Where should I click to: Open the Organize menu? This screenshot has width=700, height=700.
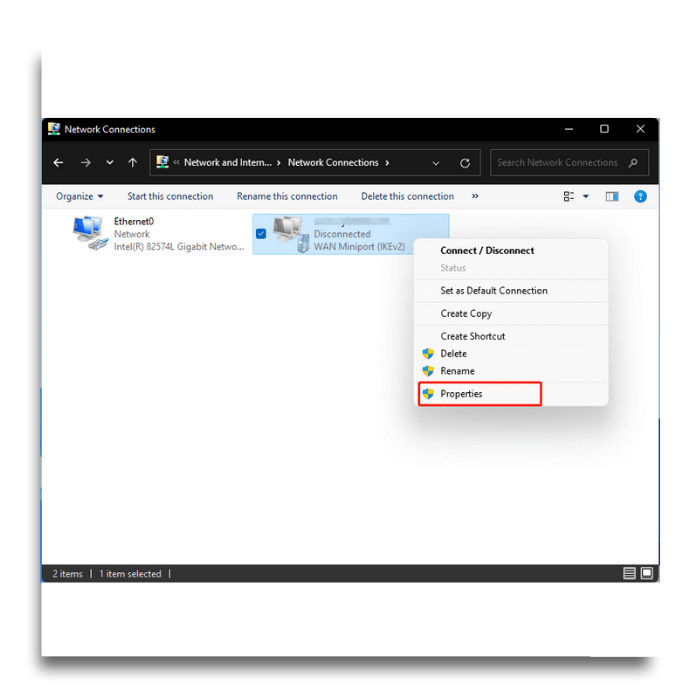pyautogui.click(x=79, y=196)
